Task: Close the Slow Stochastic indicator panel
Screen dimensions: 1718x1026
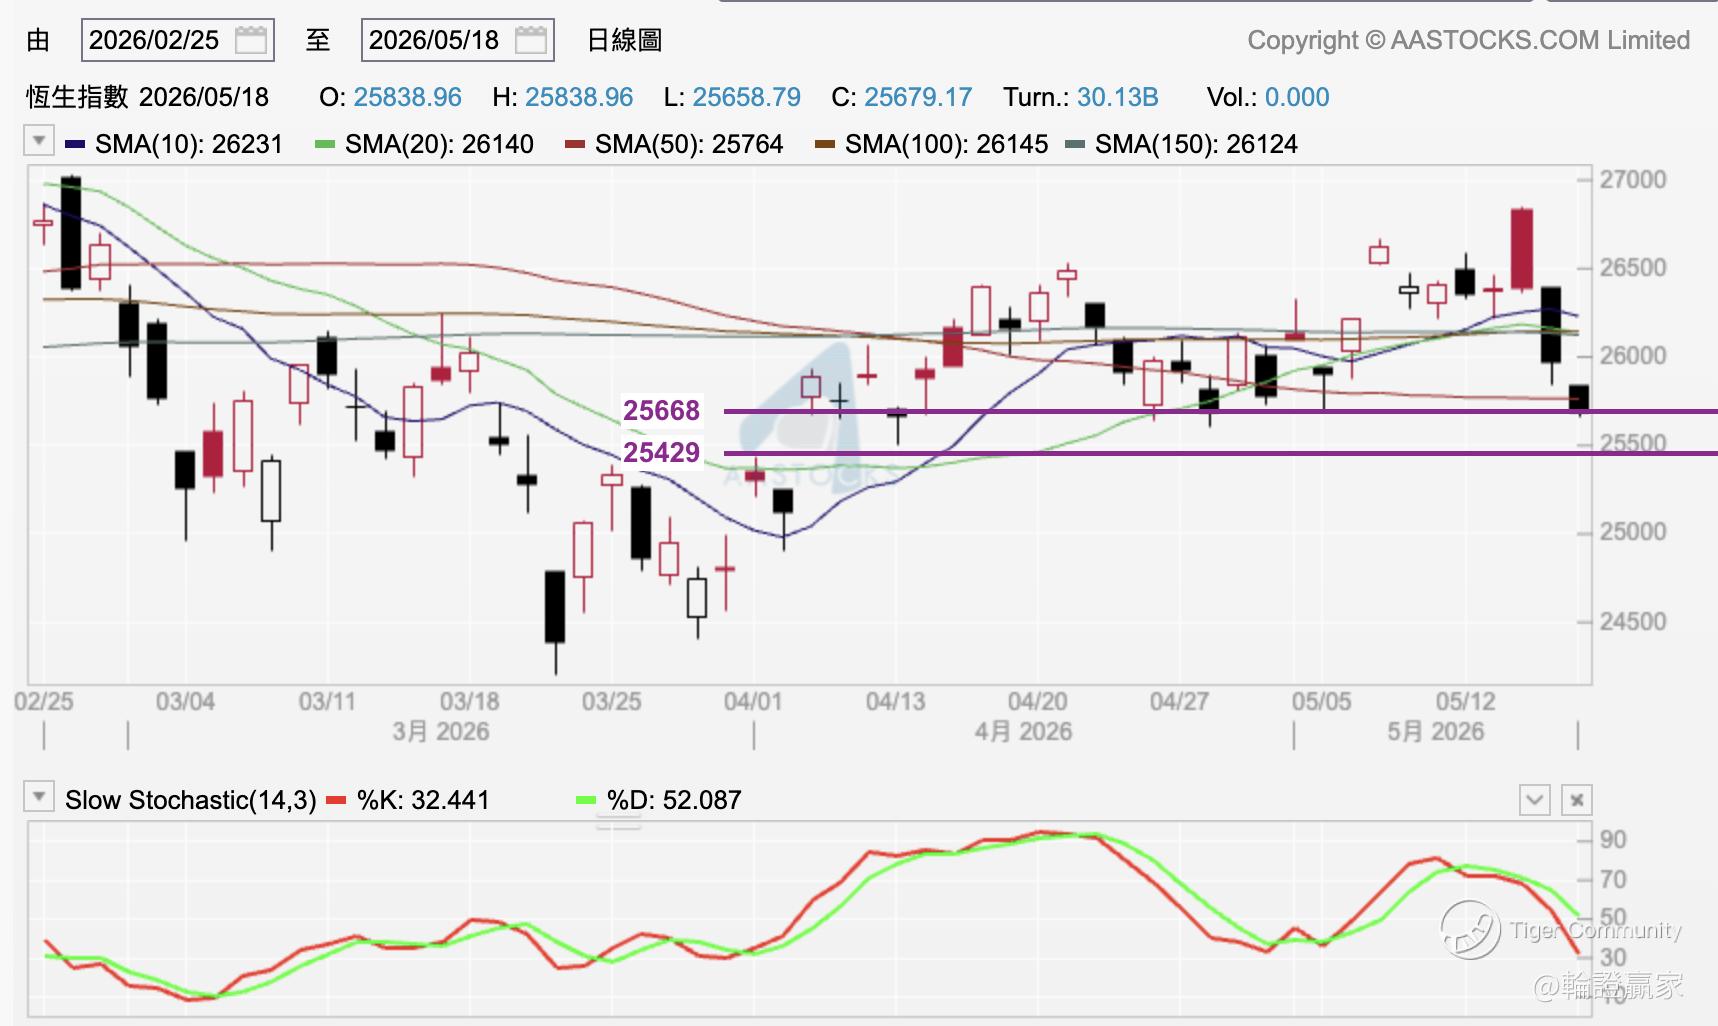Action: pyautogui.click(x=1577, y=800)
